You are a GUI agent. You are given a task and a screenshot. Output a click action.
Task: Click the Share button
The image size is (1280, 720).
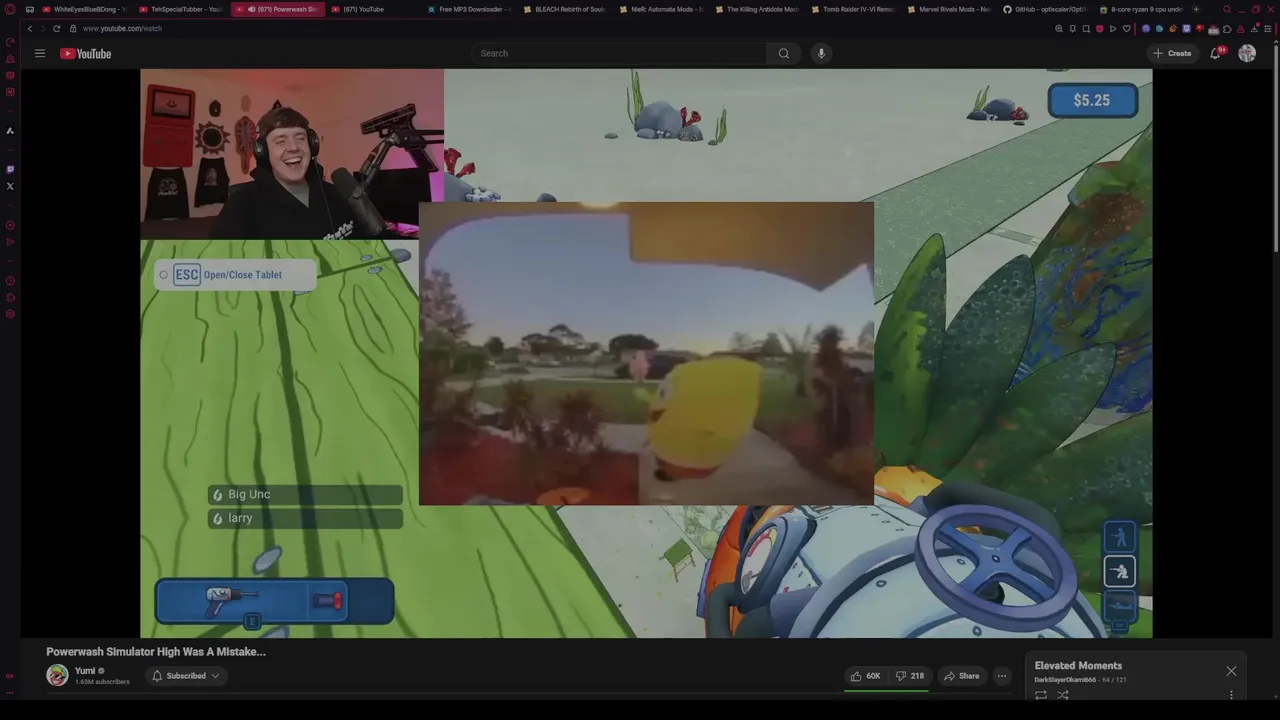(961, 676)
